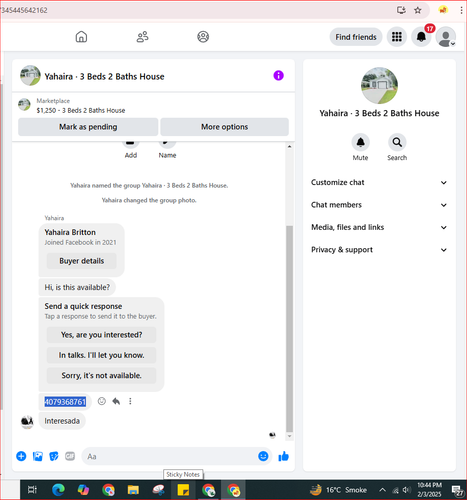Click the message input field Aa
This screenshot has width=467, height=500.
(170, 456)
